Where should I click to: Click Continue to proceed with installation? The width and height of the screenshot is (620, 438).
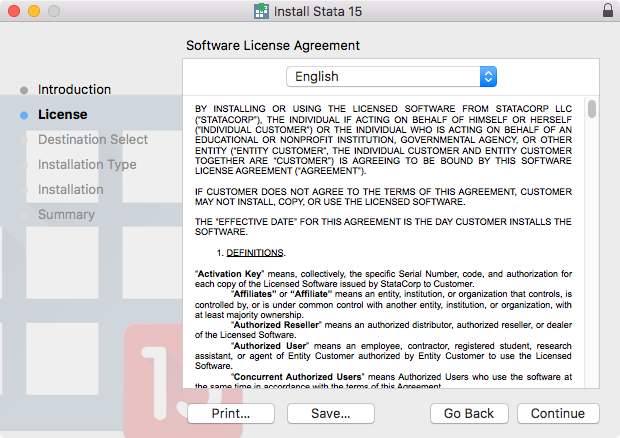tap(558, 413)
